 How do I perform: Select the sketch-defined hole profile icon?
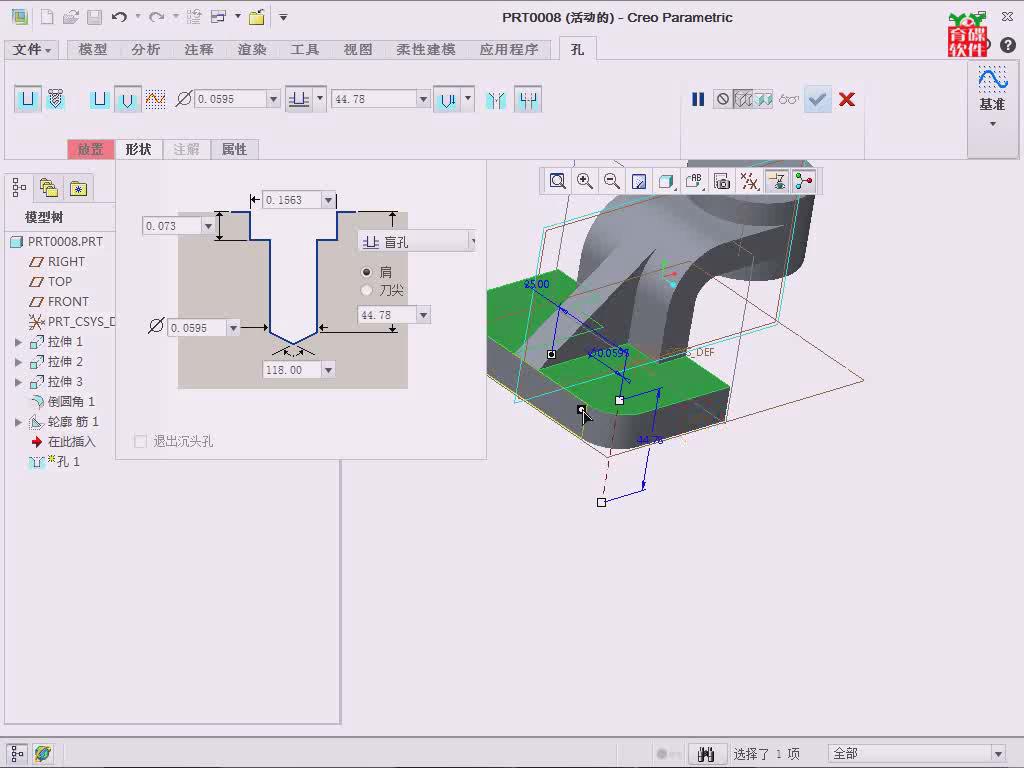click(155, 99)
